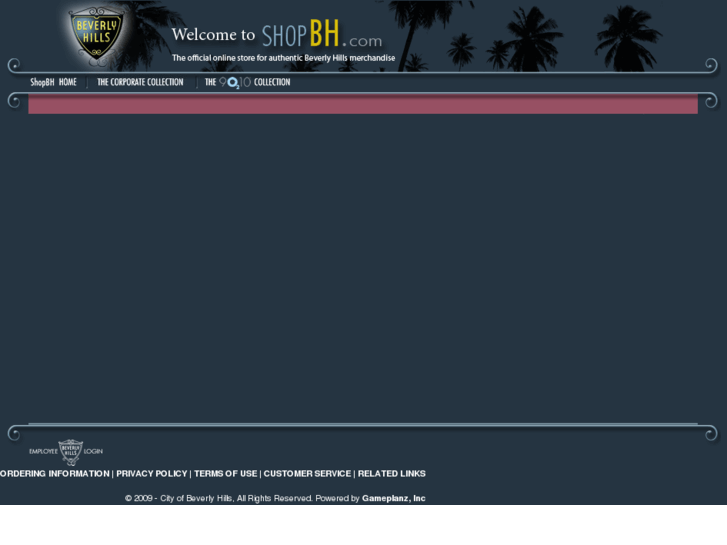Open the Customer Service link
The height and width of the screenshot is (545, 727).
tap(307, 474)
